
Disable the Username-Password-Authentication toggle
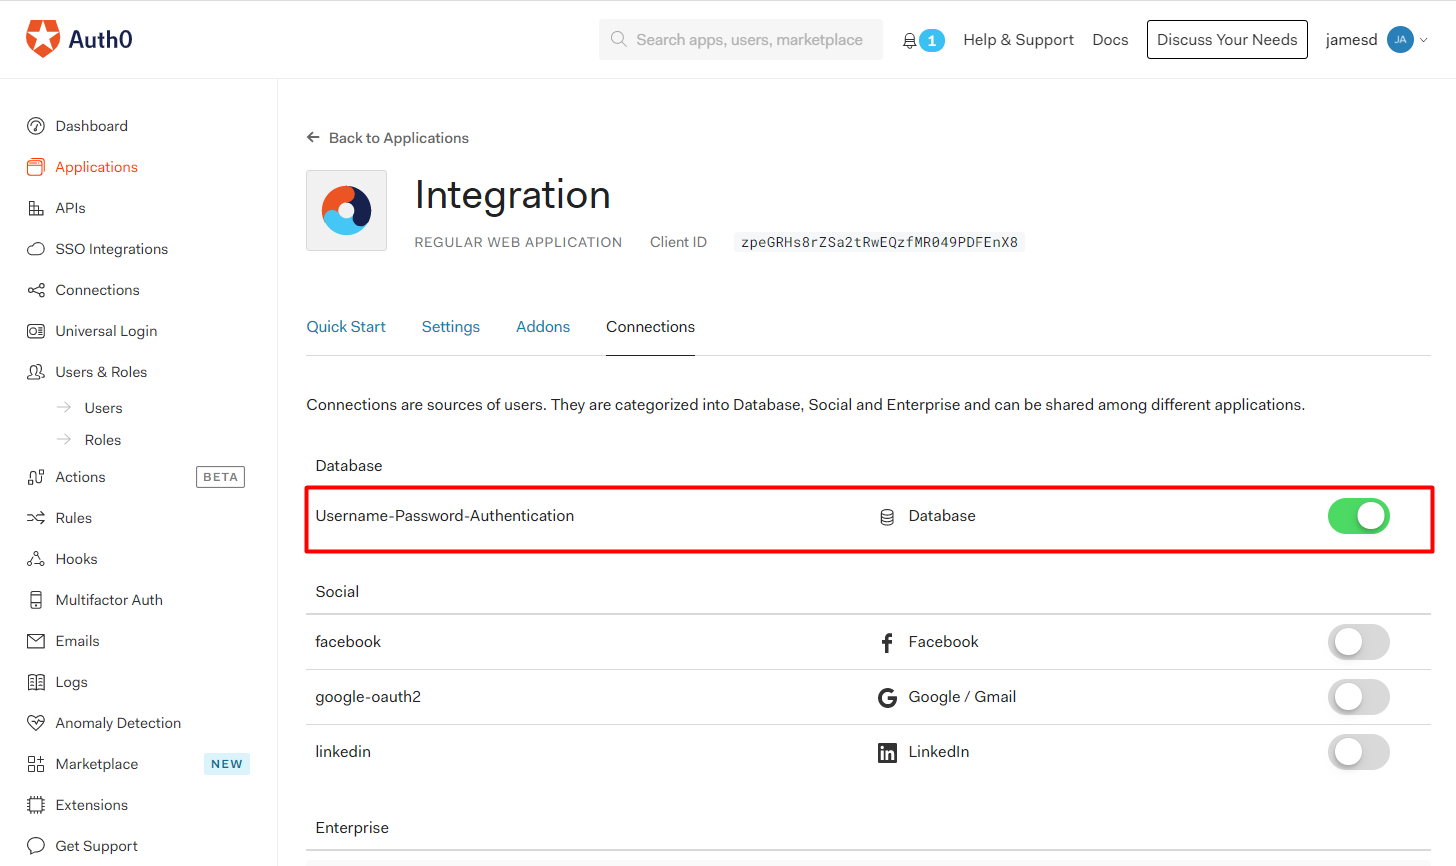pos(1358,516)
